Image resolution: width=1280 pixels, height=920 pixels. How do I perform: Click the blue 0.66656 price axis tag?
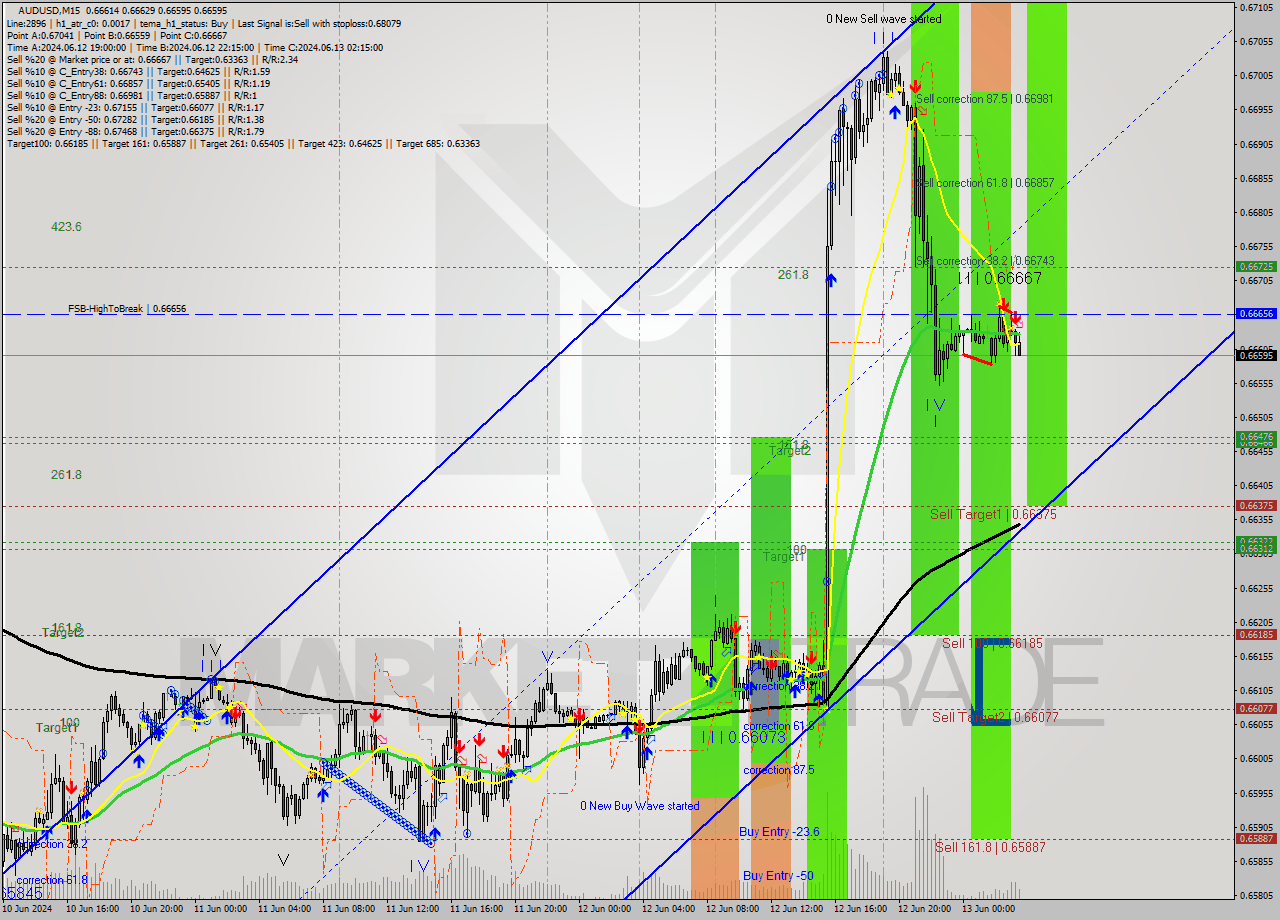(1256, 314)
